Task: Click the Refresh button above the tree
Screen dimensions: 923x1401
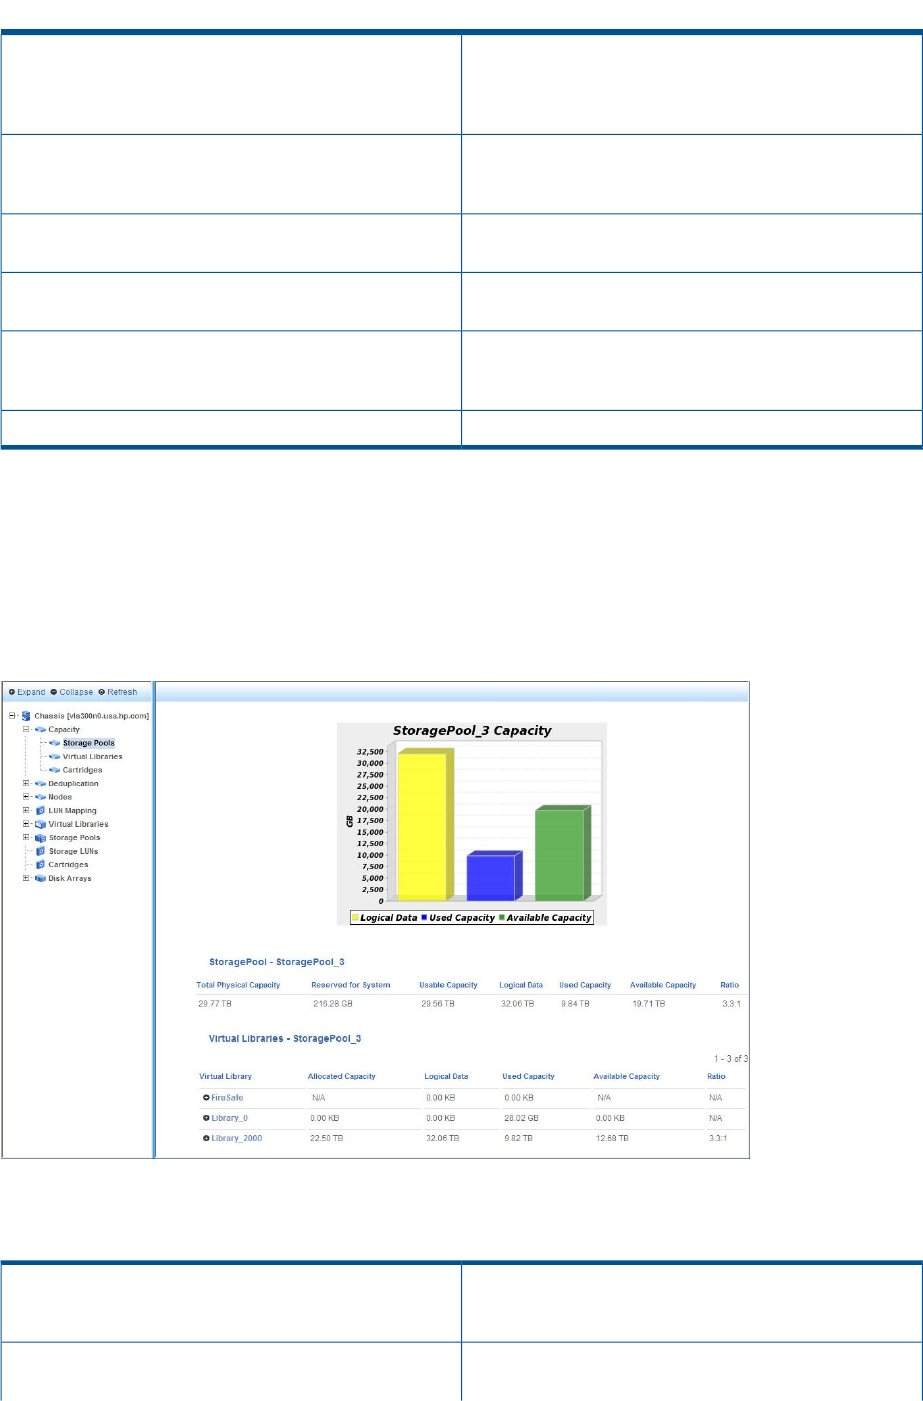Action: coord(118,692)
